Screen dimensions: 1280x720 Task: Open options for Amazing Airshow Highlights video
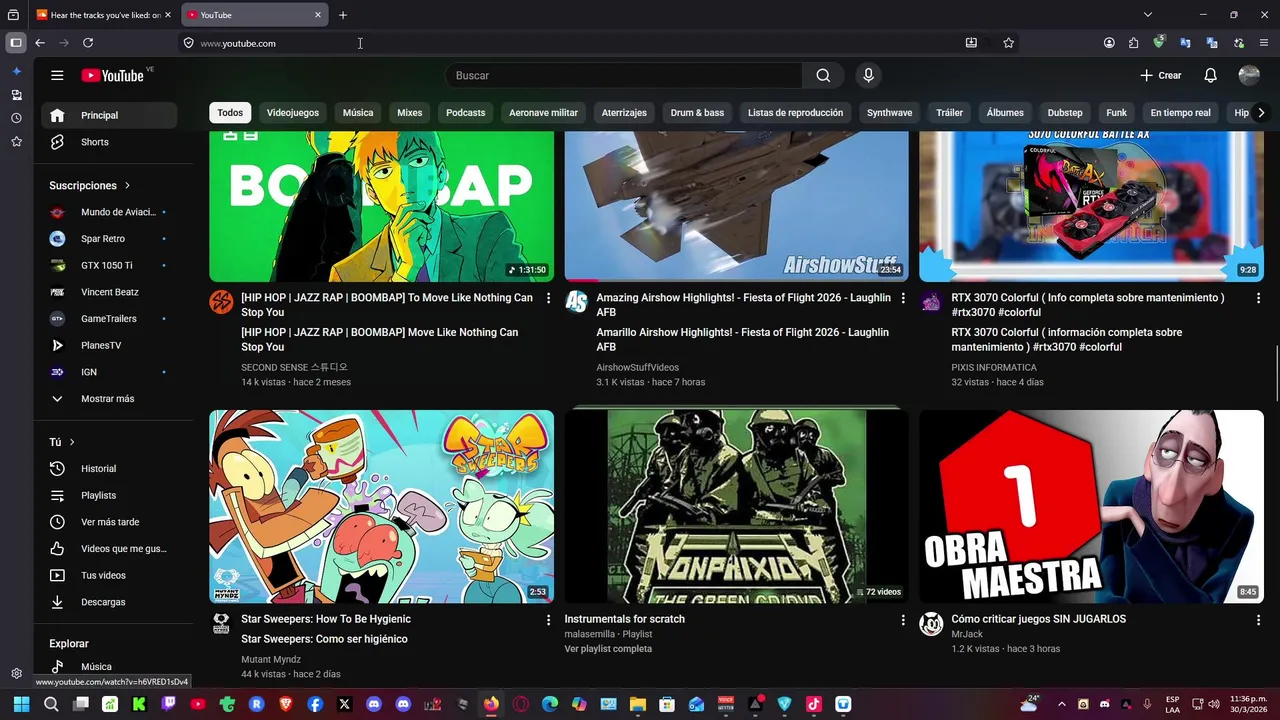tap(903, 298)
